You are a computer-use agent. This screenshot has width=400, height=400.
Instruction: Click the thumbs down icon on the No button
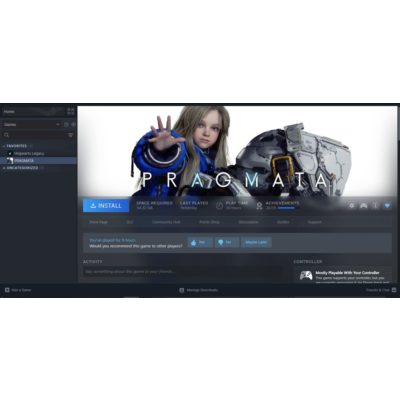click(220, 242)
